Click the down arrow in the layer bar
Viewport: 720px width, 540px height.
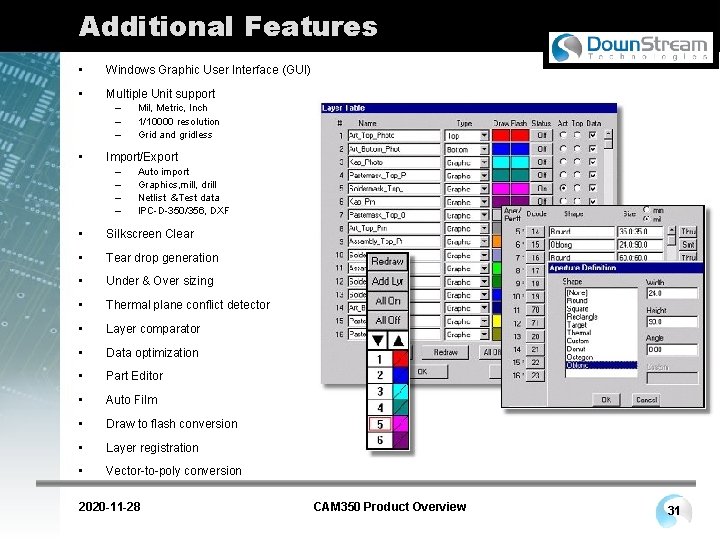point(378,341)
